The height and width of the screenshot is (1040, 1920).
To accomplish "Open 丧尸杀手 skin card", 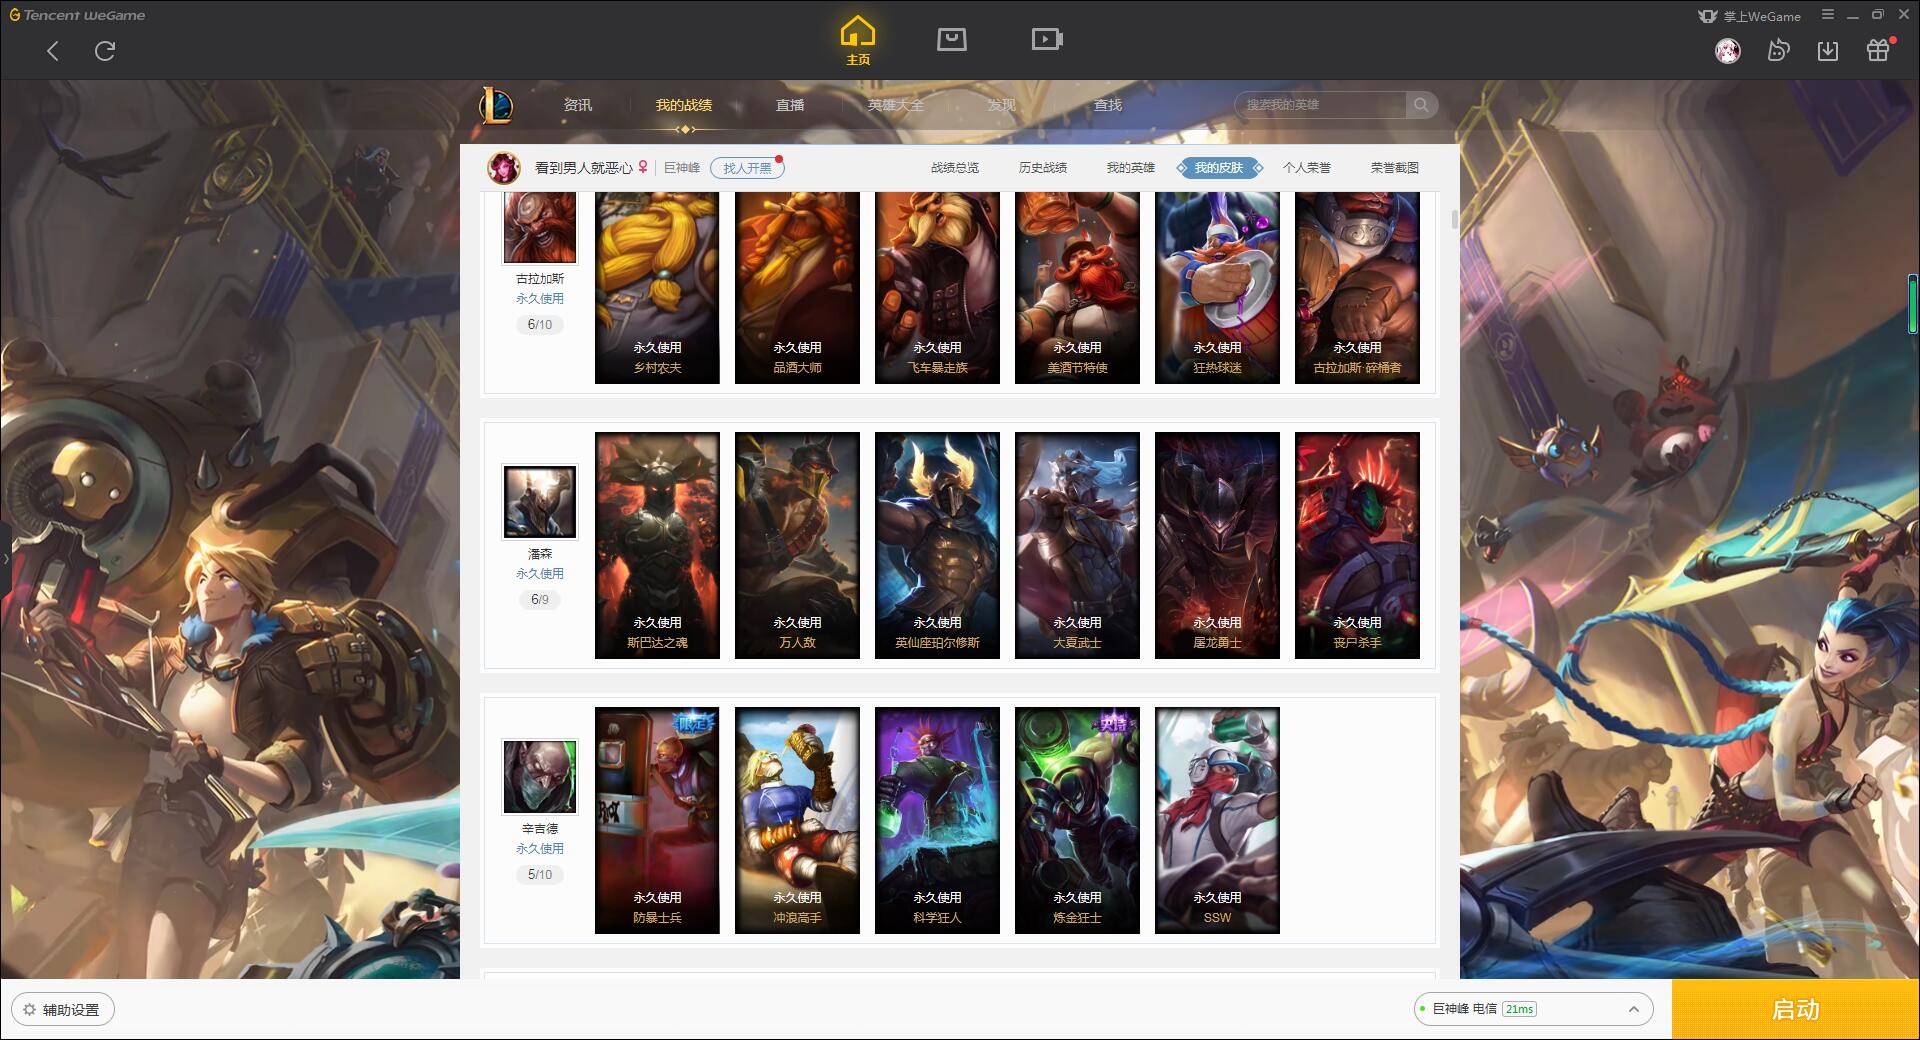I will tap(1357, 545).
